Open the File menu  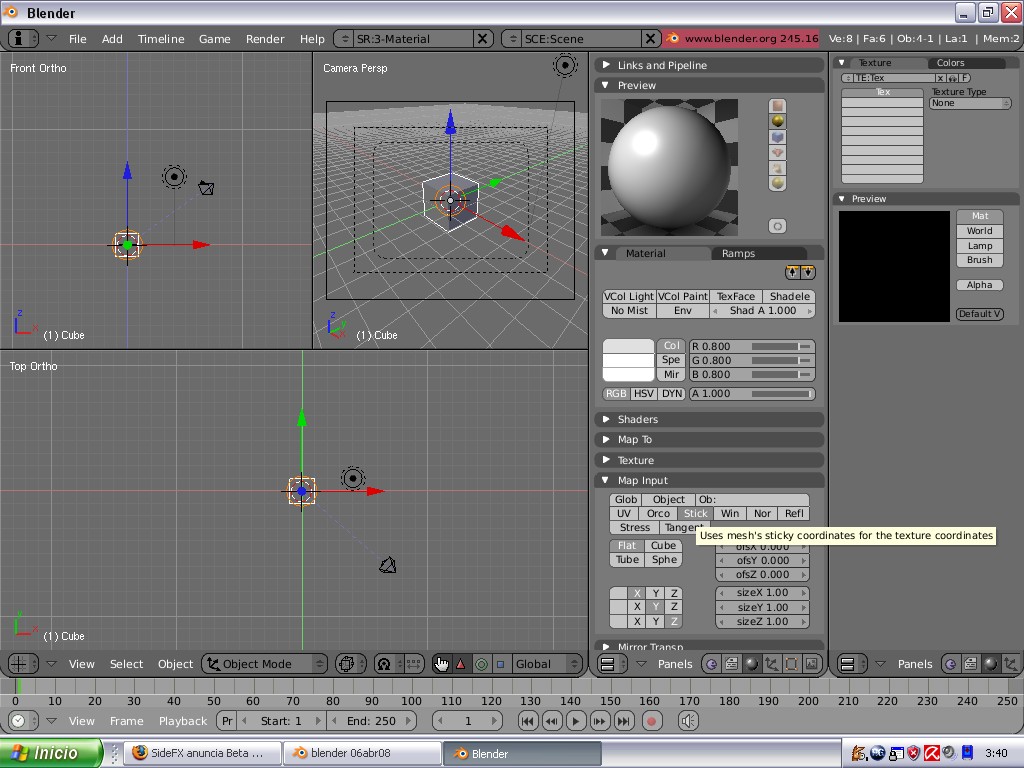78,39
